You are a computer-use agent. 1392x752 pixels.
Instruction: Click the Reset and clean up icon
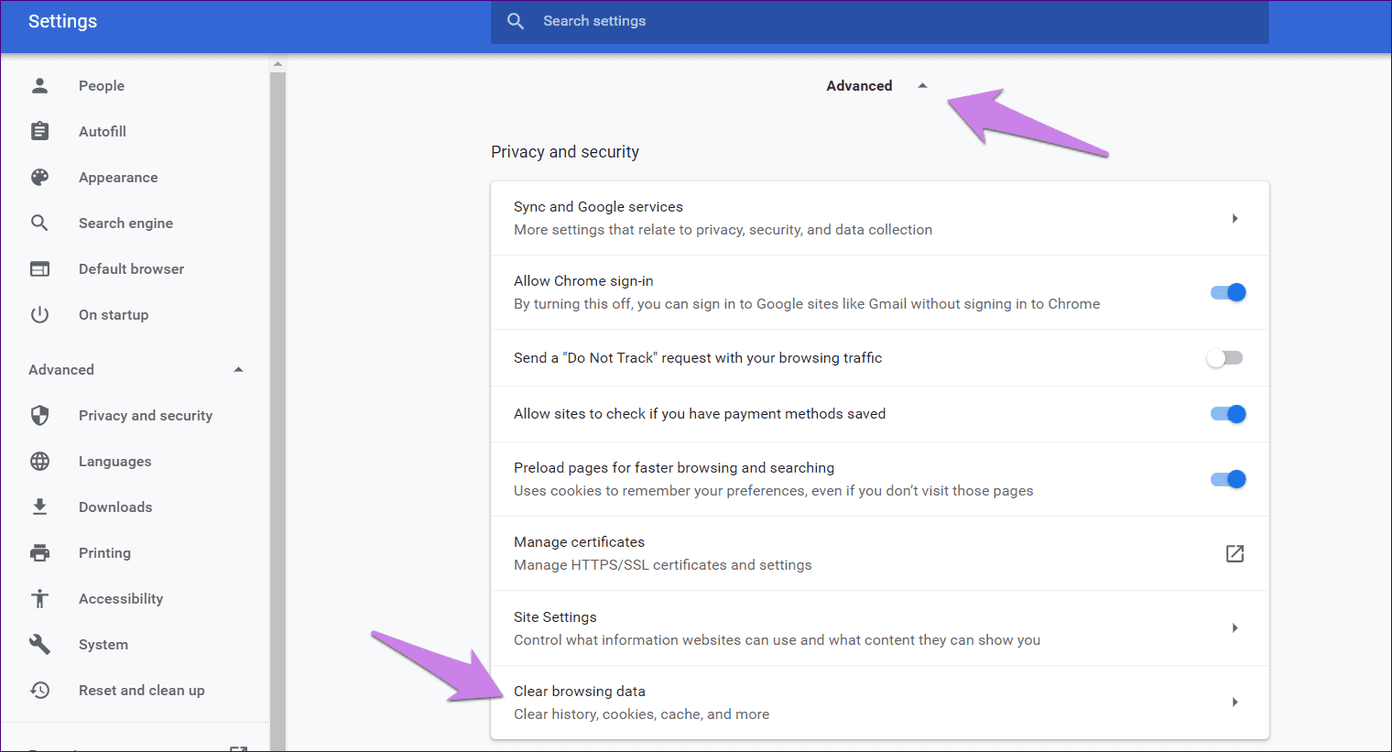coord(40,690)
